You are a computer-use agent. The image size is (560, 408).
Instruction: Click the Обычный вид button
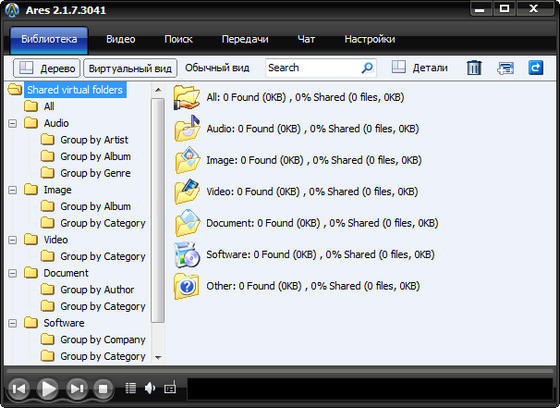click(217, 68)
